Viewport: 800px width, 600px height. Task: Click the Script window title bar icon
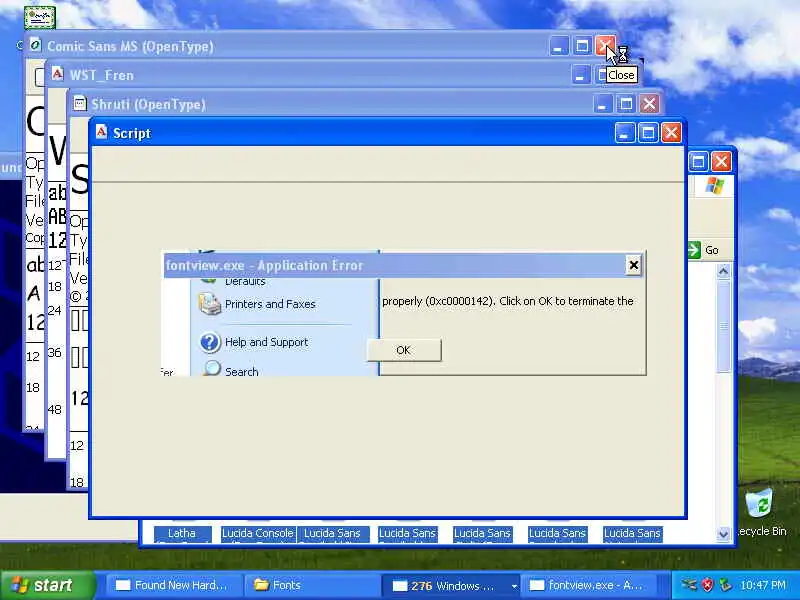tap(102, 132)
